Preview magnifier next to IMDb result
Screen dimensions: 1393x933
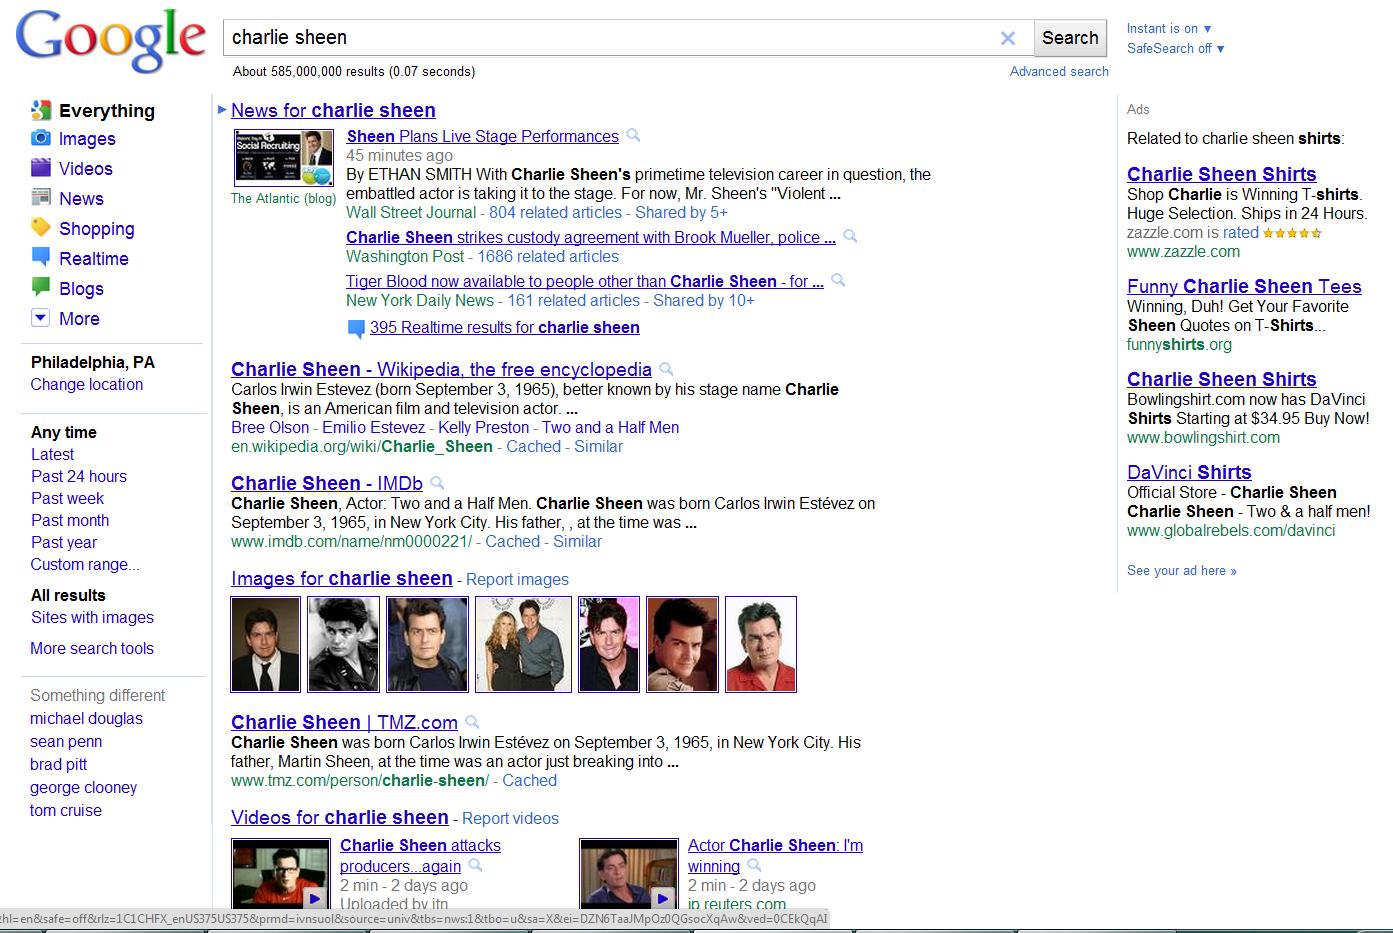[437, 483]
